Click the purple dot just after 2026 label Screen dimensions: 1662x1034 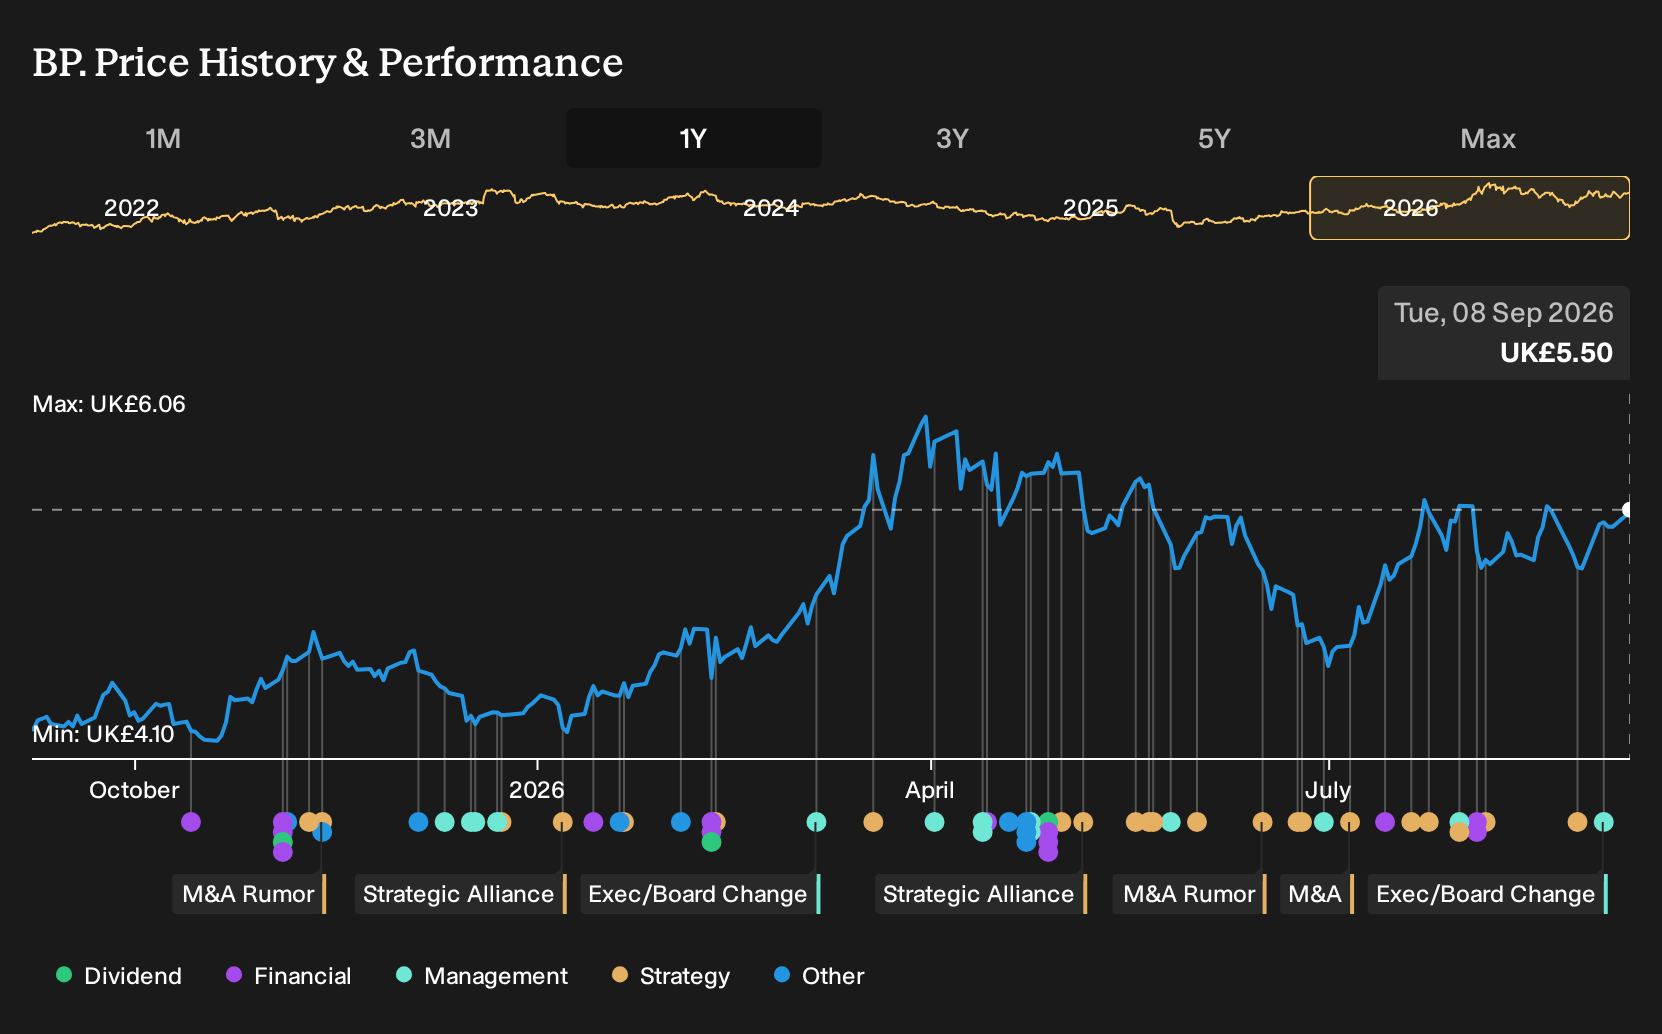(593, 822)
